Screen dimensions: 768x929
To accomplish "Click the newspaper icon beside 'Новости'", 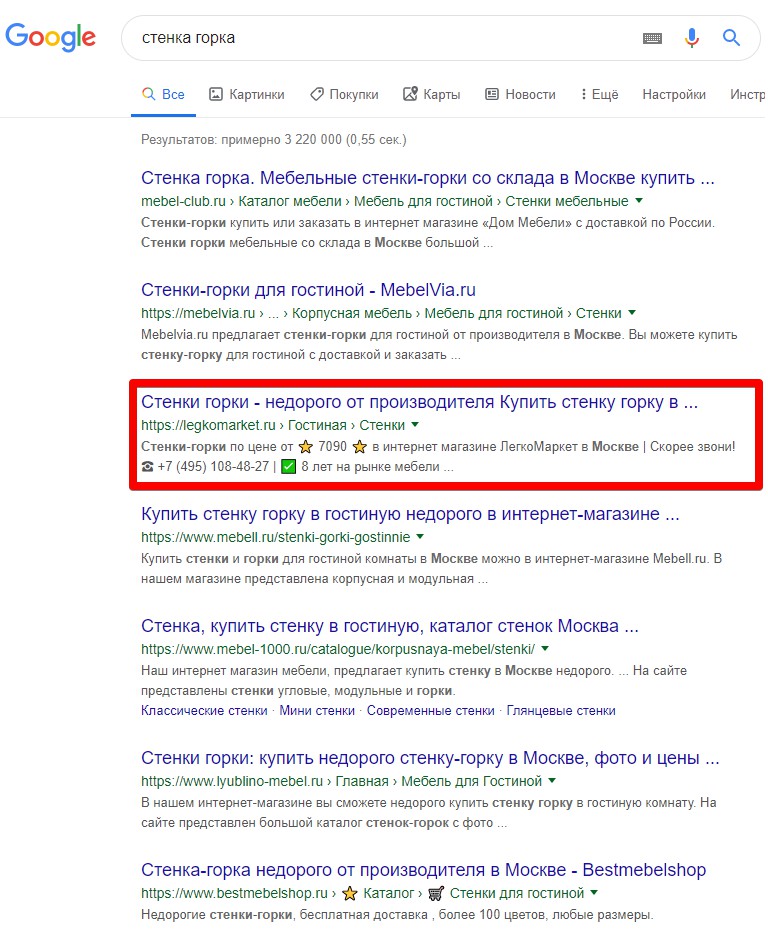I will (492, 94).
